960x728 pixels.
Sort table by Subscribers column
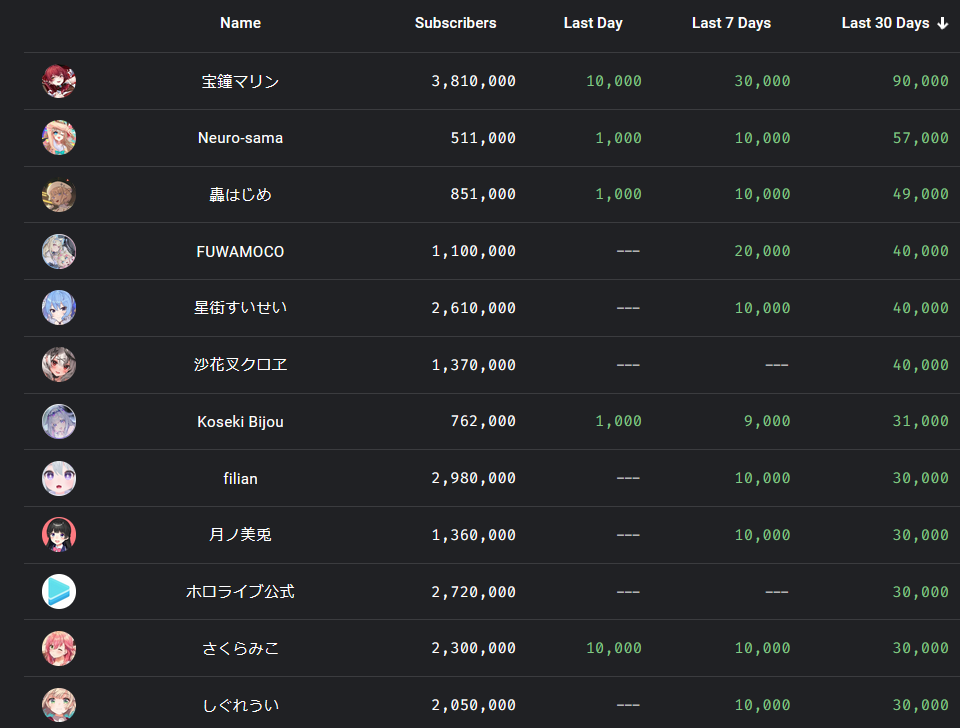(455, 23)
